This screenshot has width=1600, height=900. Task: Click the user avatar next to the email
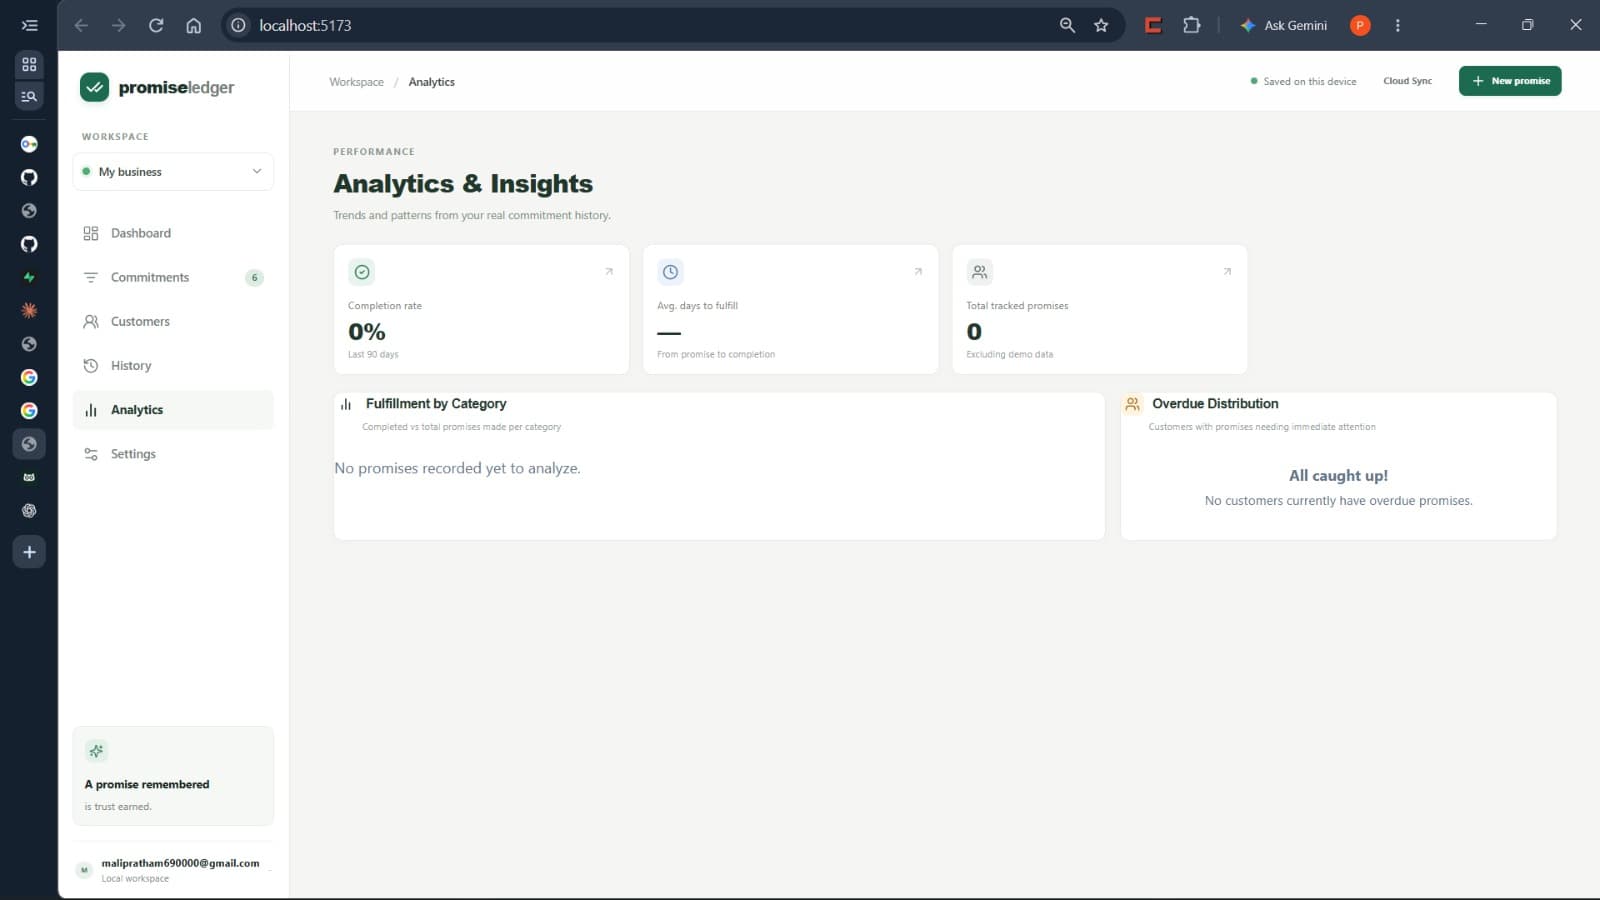pyautogui.click(x=84, y=870)
